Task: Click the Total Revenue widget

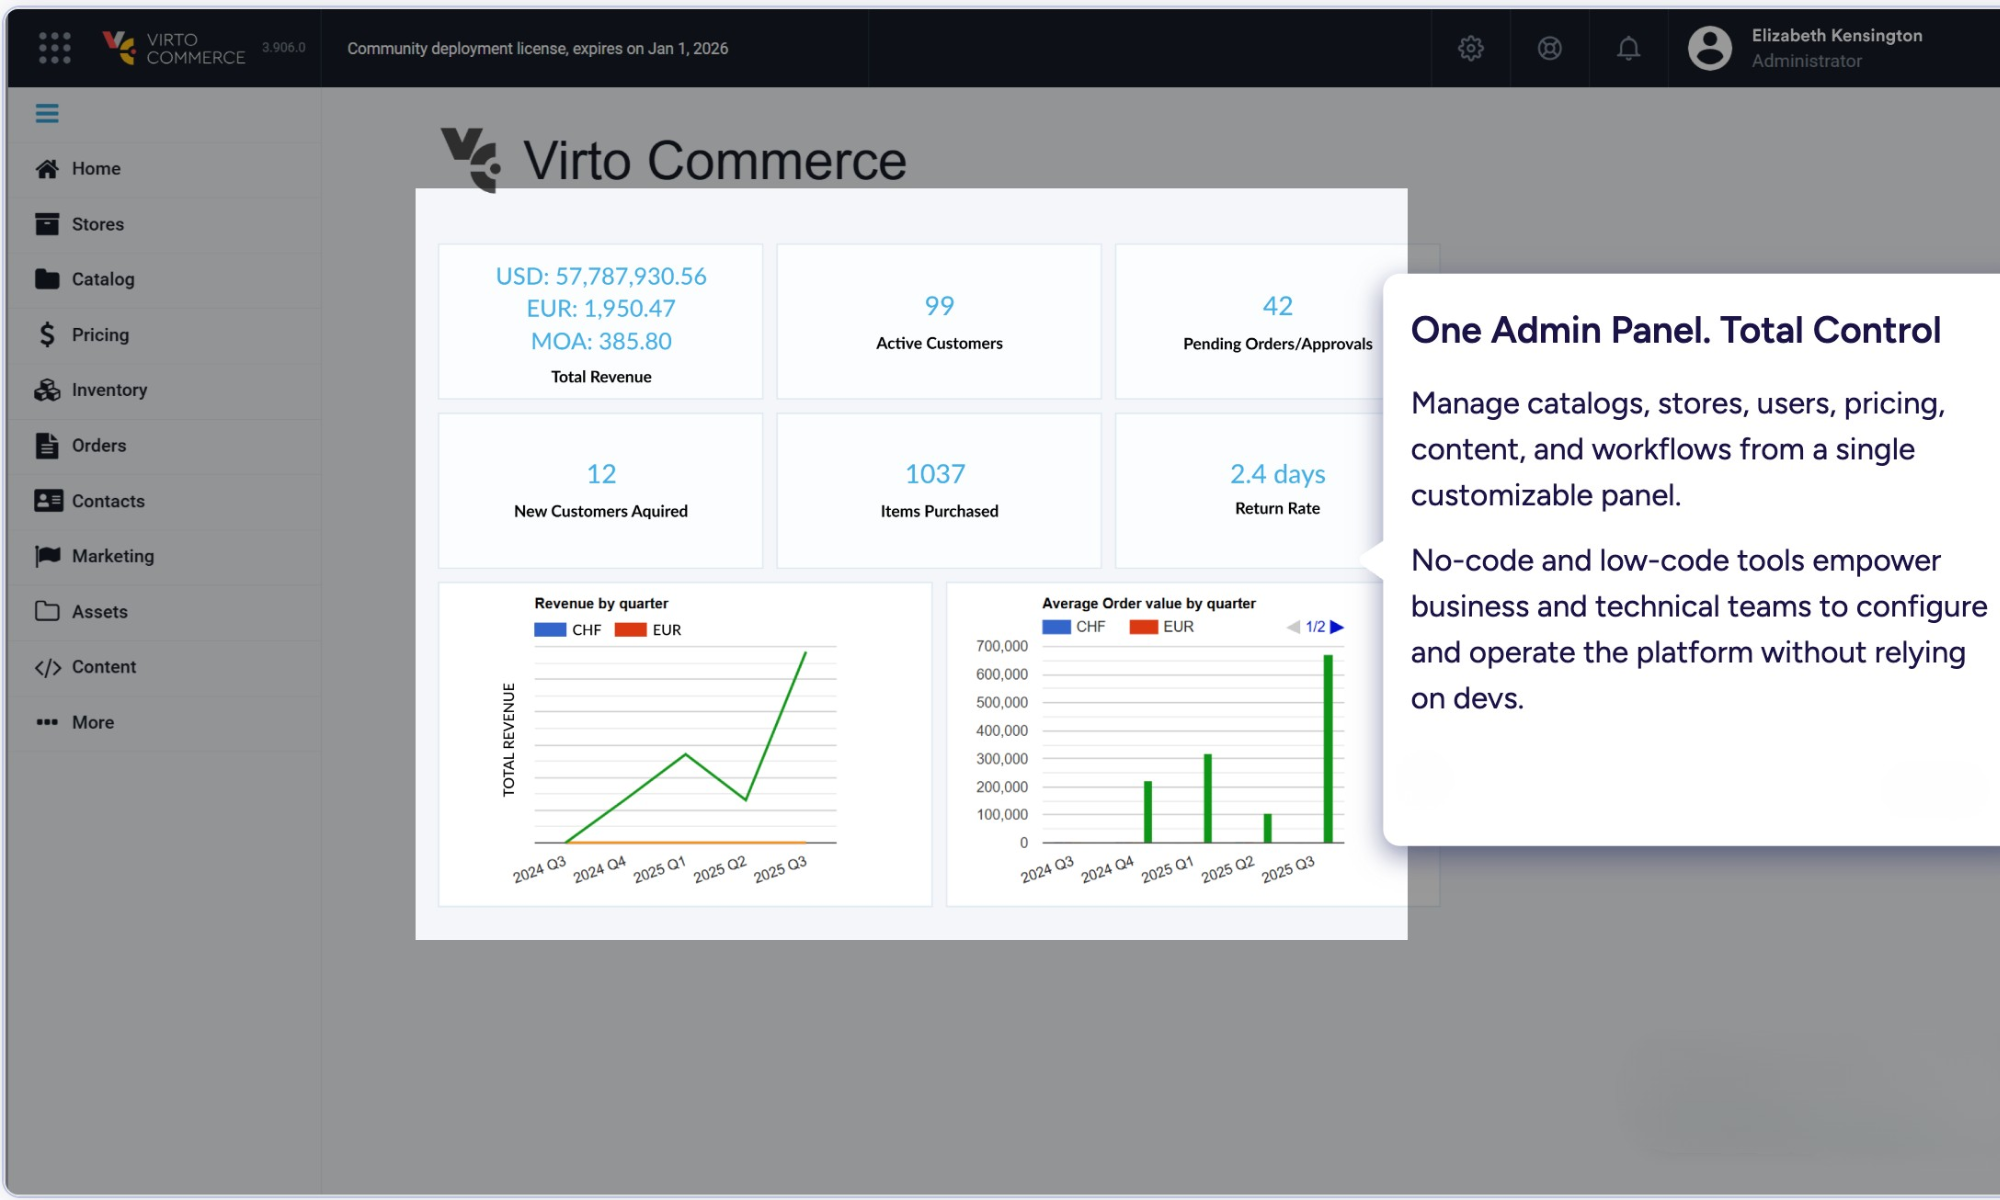Action: tap(600, 322)
